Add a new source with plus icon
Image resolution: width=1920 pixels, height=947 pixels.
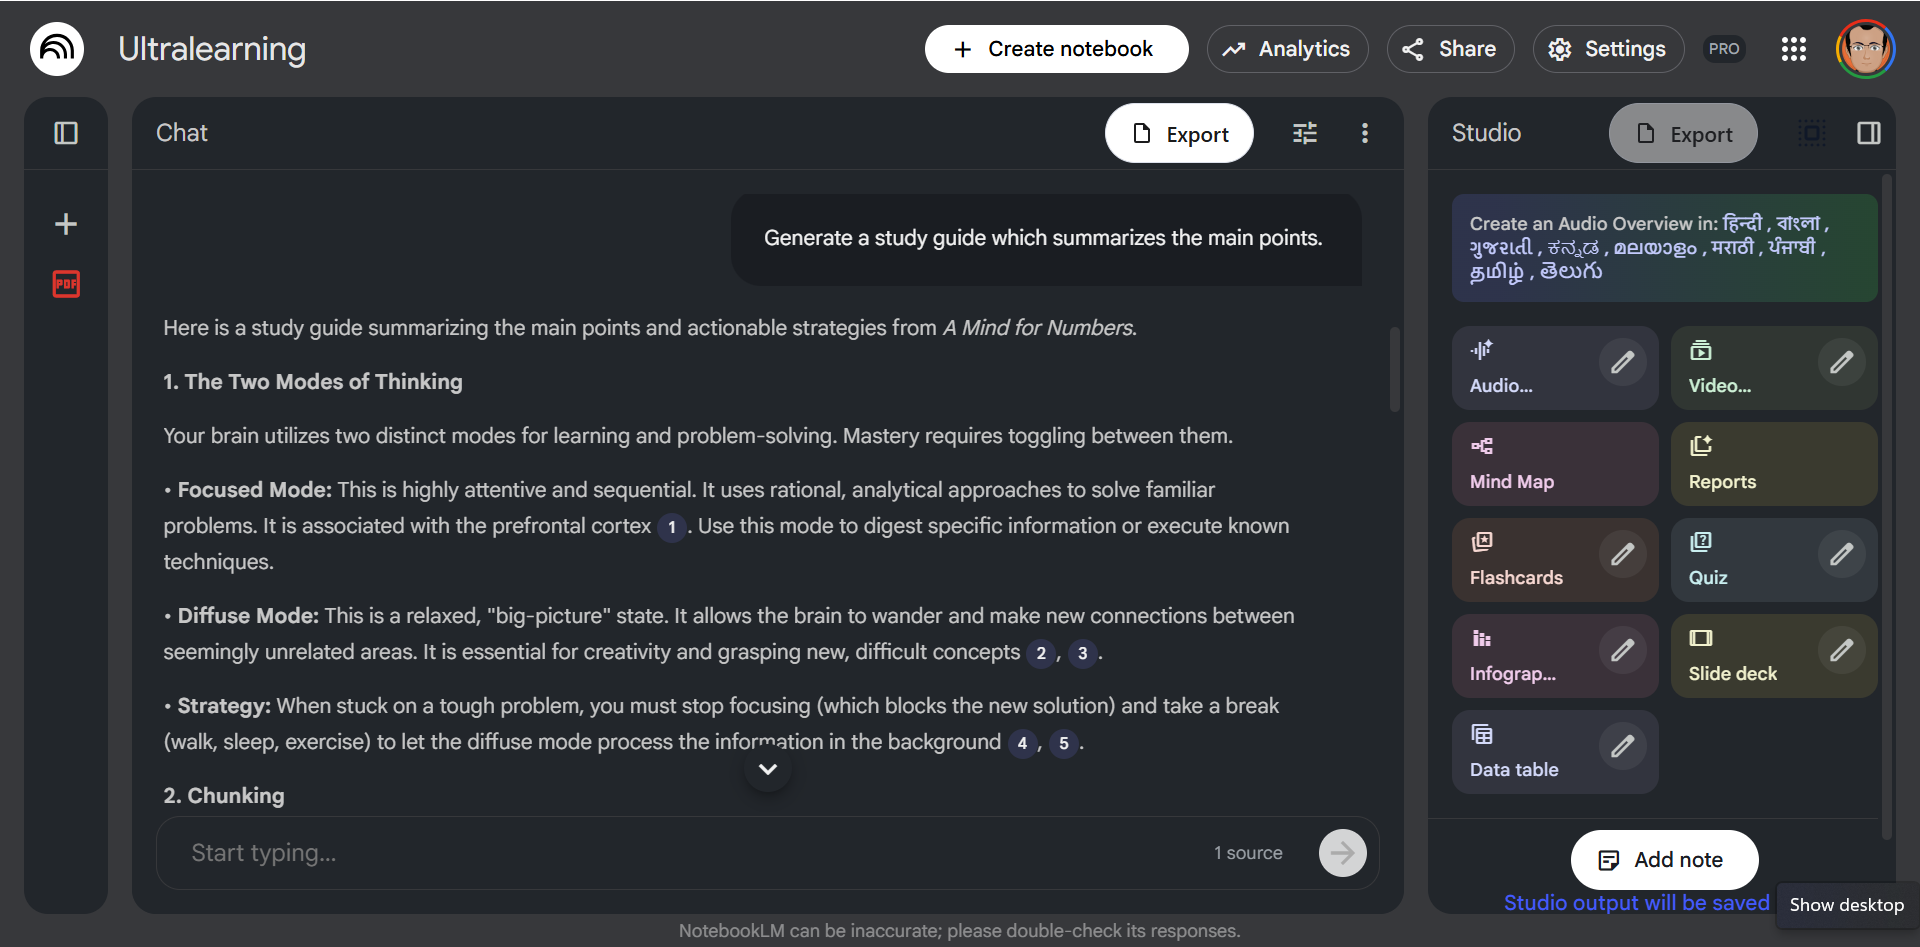(x=66, y=224)
